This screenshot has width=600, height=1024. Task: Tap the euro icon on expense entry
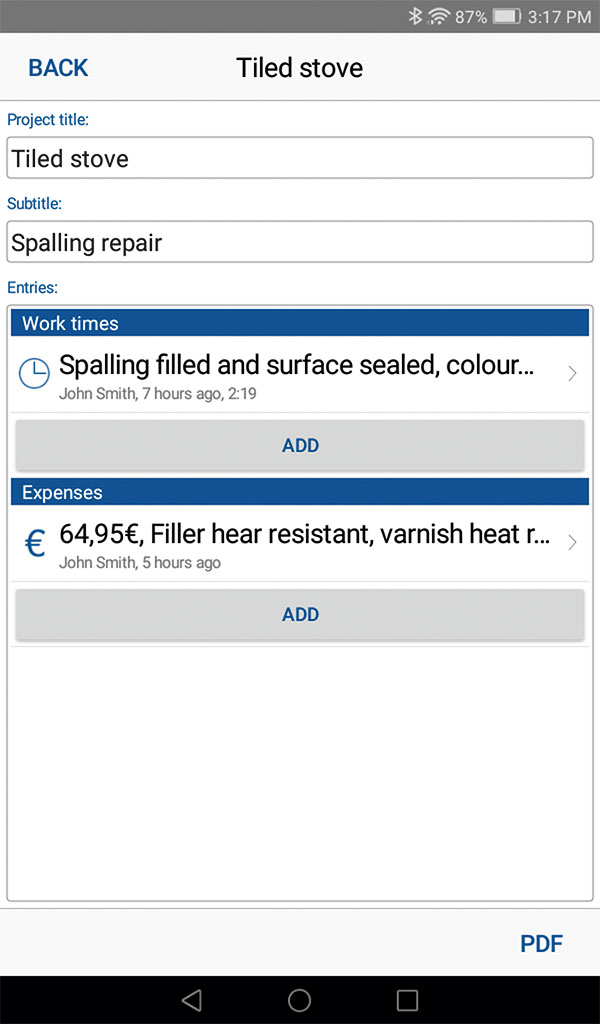35,543
